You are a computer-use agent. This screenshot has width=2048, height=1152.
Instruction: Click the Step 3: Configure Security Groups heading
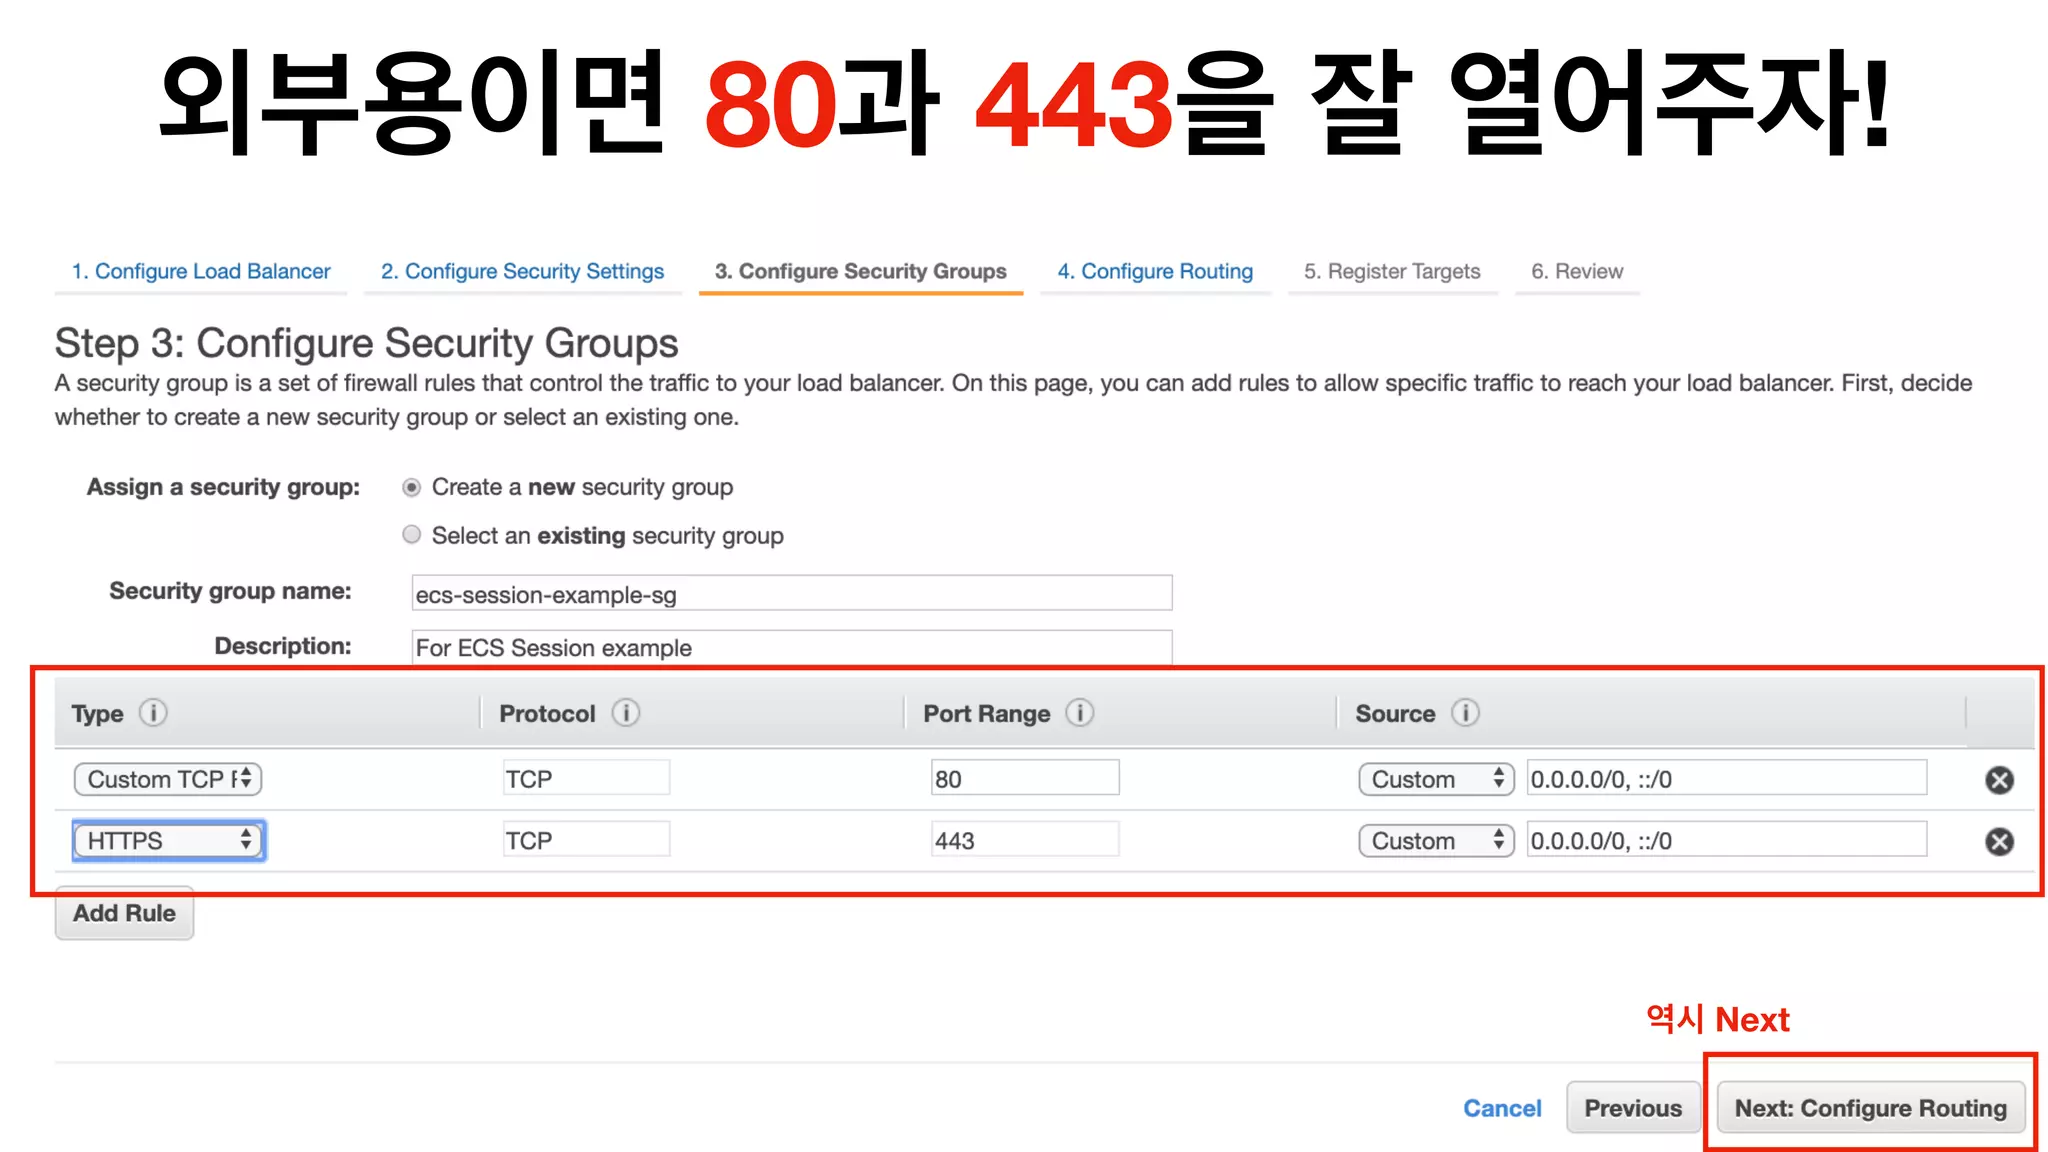[x=366, y=343]
